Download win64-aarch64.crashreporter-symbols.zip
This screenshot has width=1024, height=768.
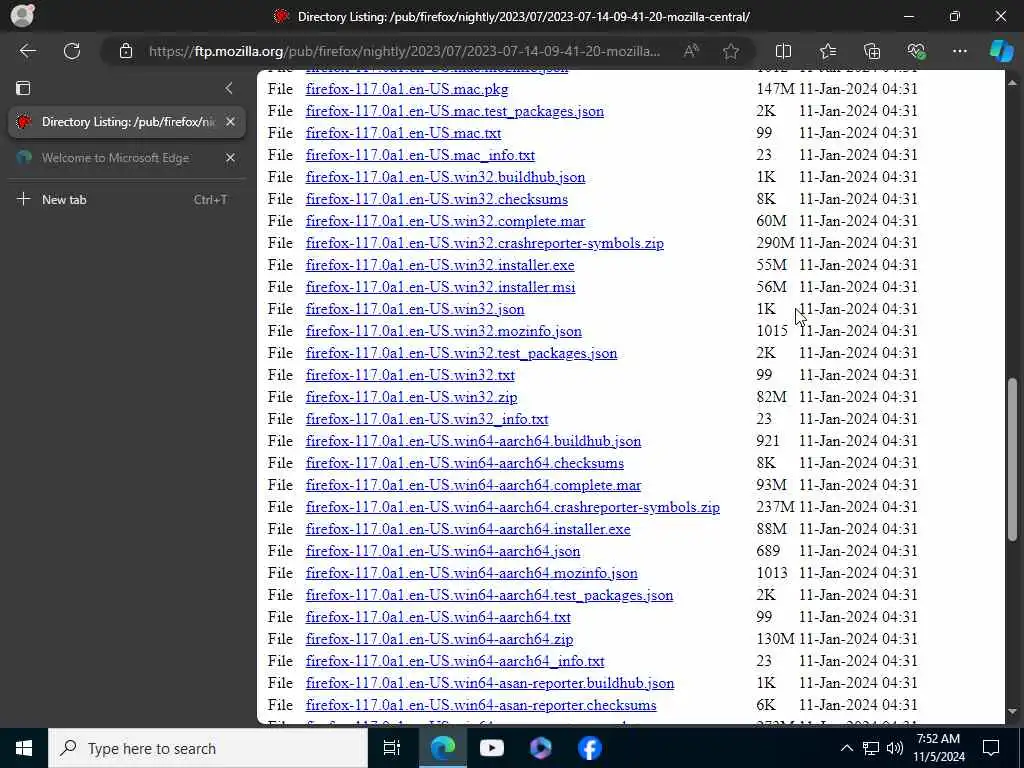pyautogui.click(x=513, y=507)
